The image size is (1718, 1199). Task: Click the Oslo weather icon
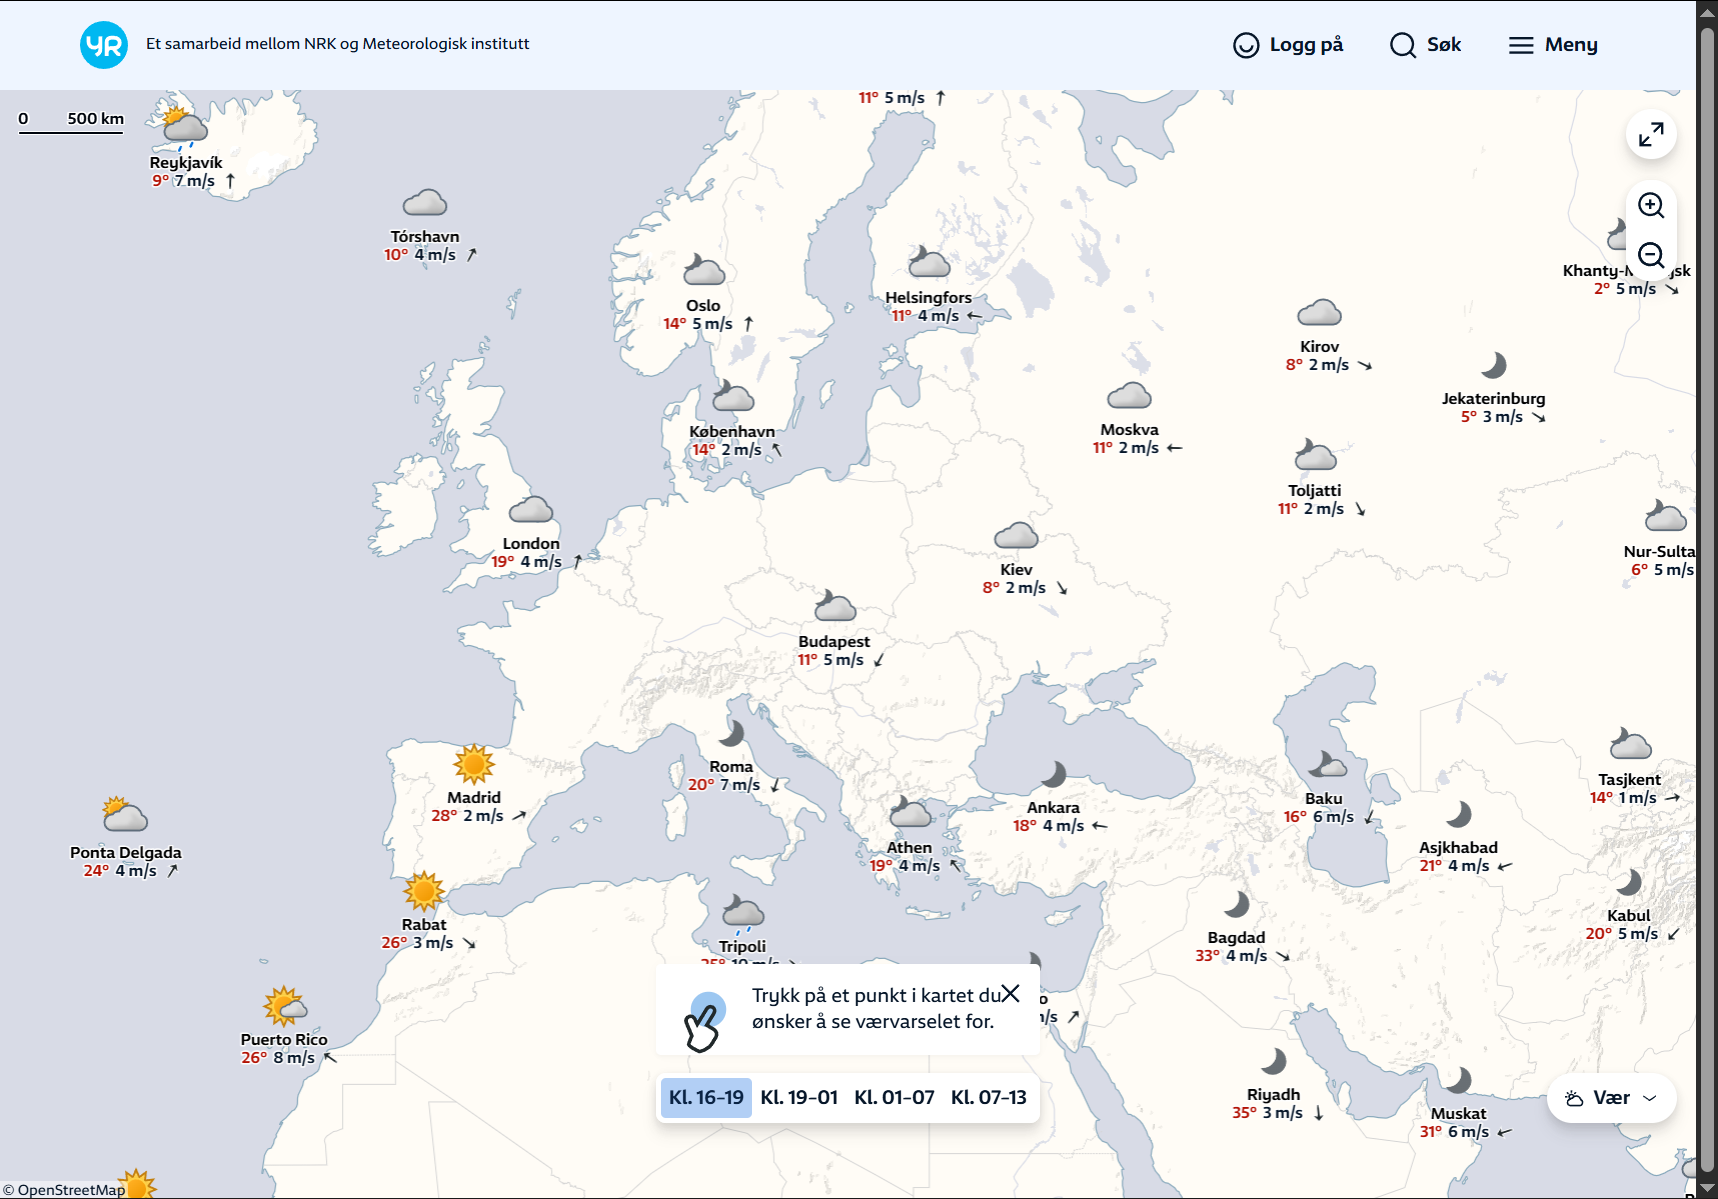pos(704,270)
